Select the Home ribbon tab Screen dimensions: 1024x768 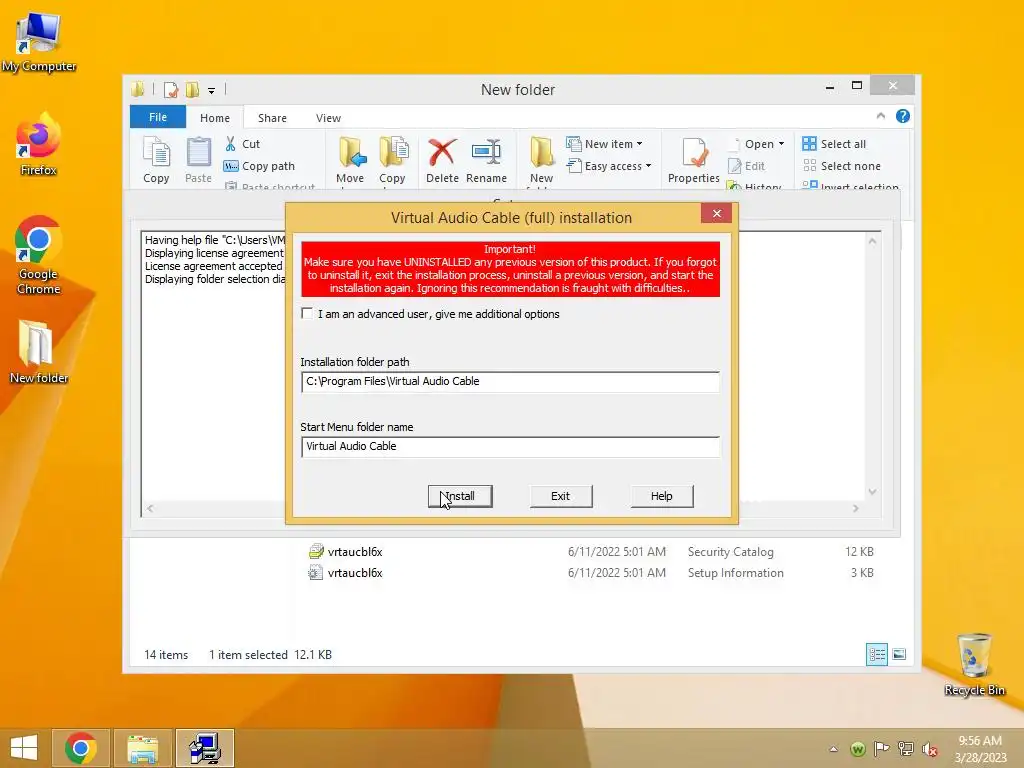(215, 118)
